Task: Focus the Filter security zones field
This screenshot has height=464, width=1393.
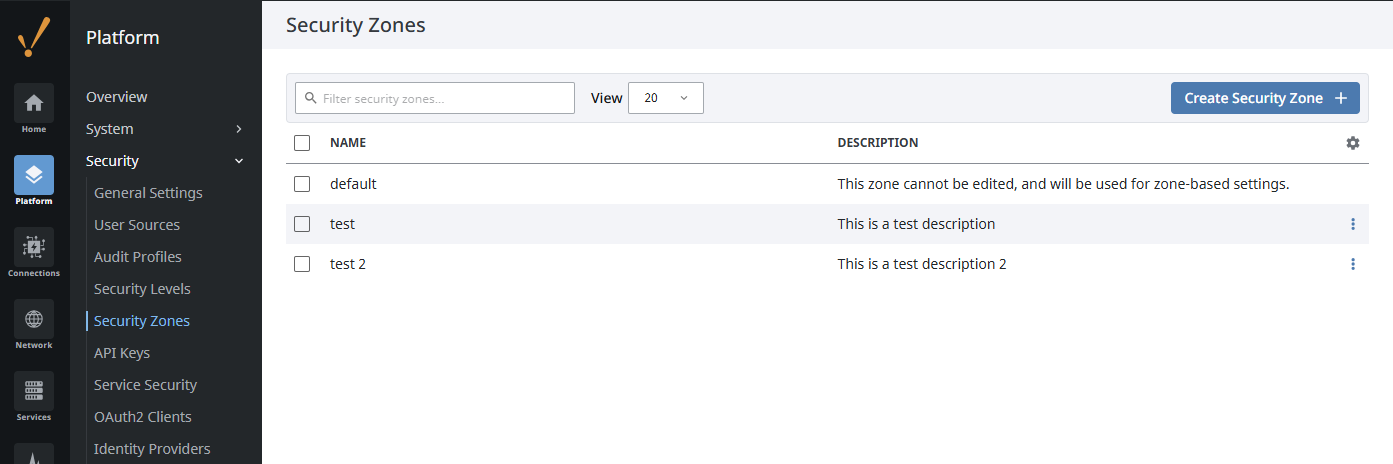Action: [x=435, y=98]
